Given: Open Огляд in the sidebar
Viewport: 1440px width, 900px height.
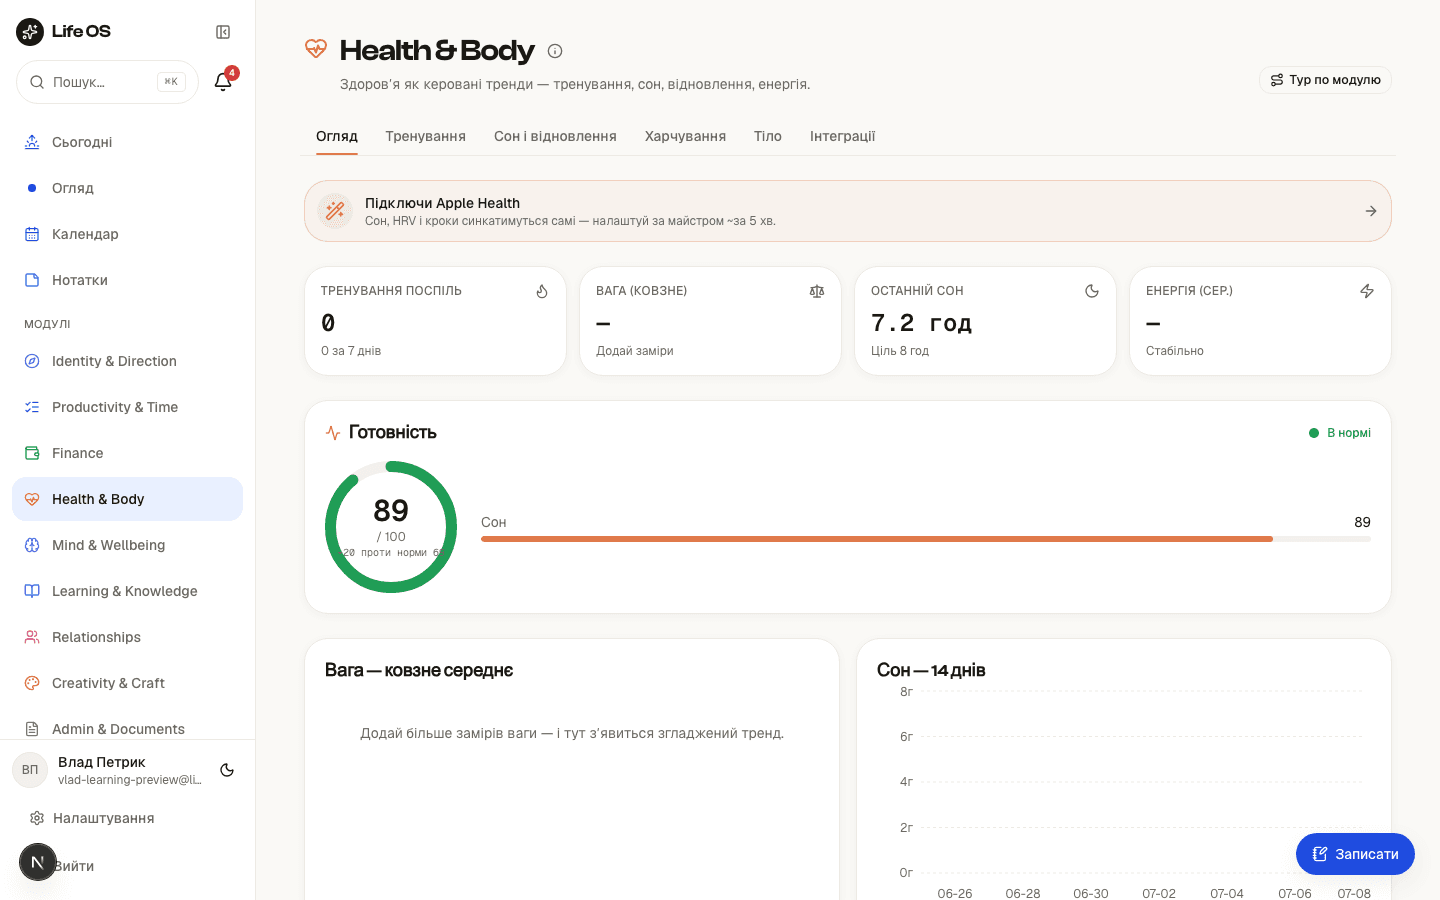Looking at the screenshot, I should click(127, 188).
